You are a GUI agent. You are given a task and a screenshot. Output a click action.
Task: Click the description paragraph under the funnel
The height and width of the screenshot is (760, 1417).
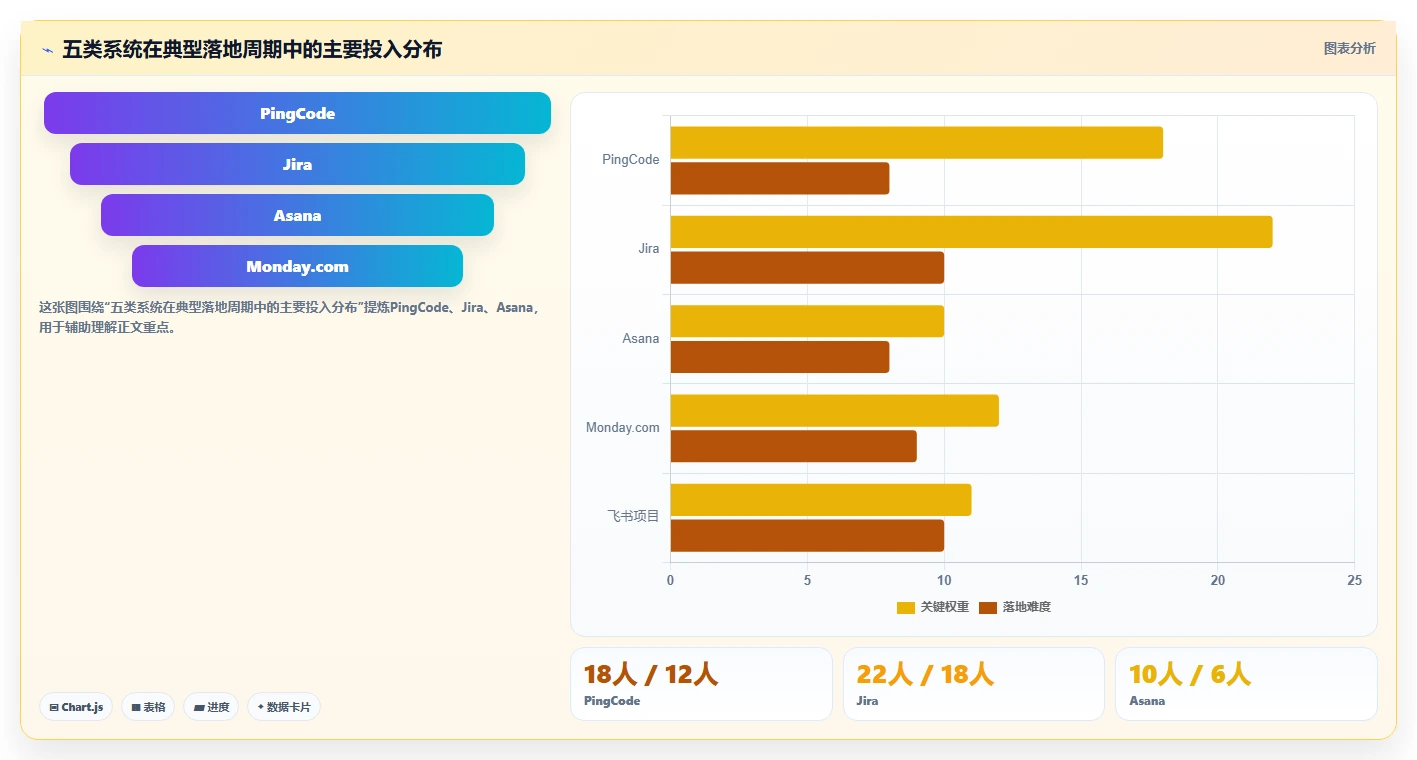[290, 317]
